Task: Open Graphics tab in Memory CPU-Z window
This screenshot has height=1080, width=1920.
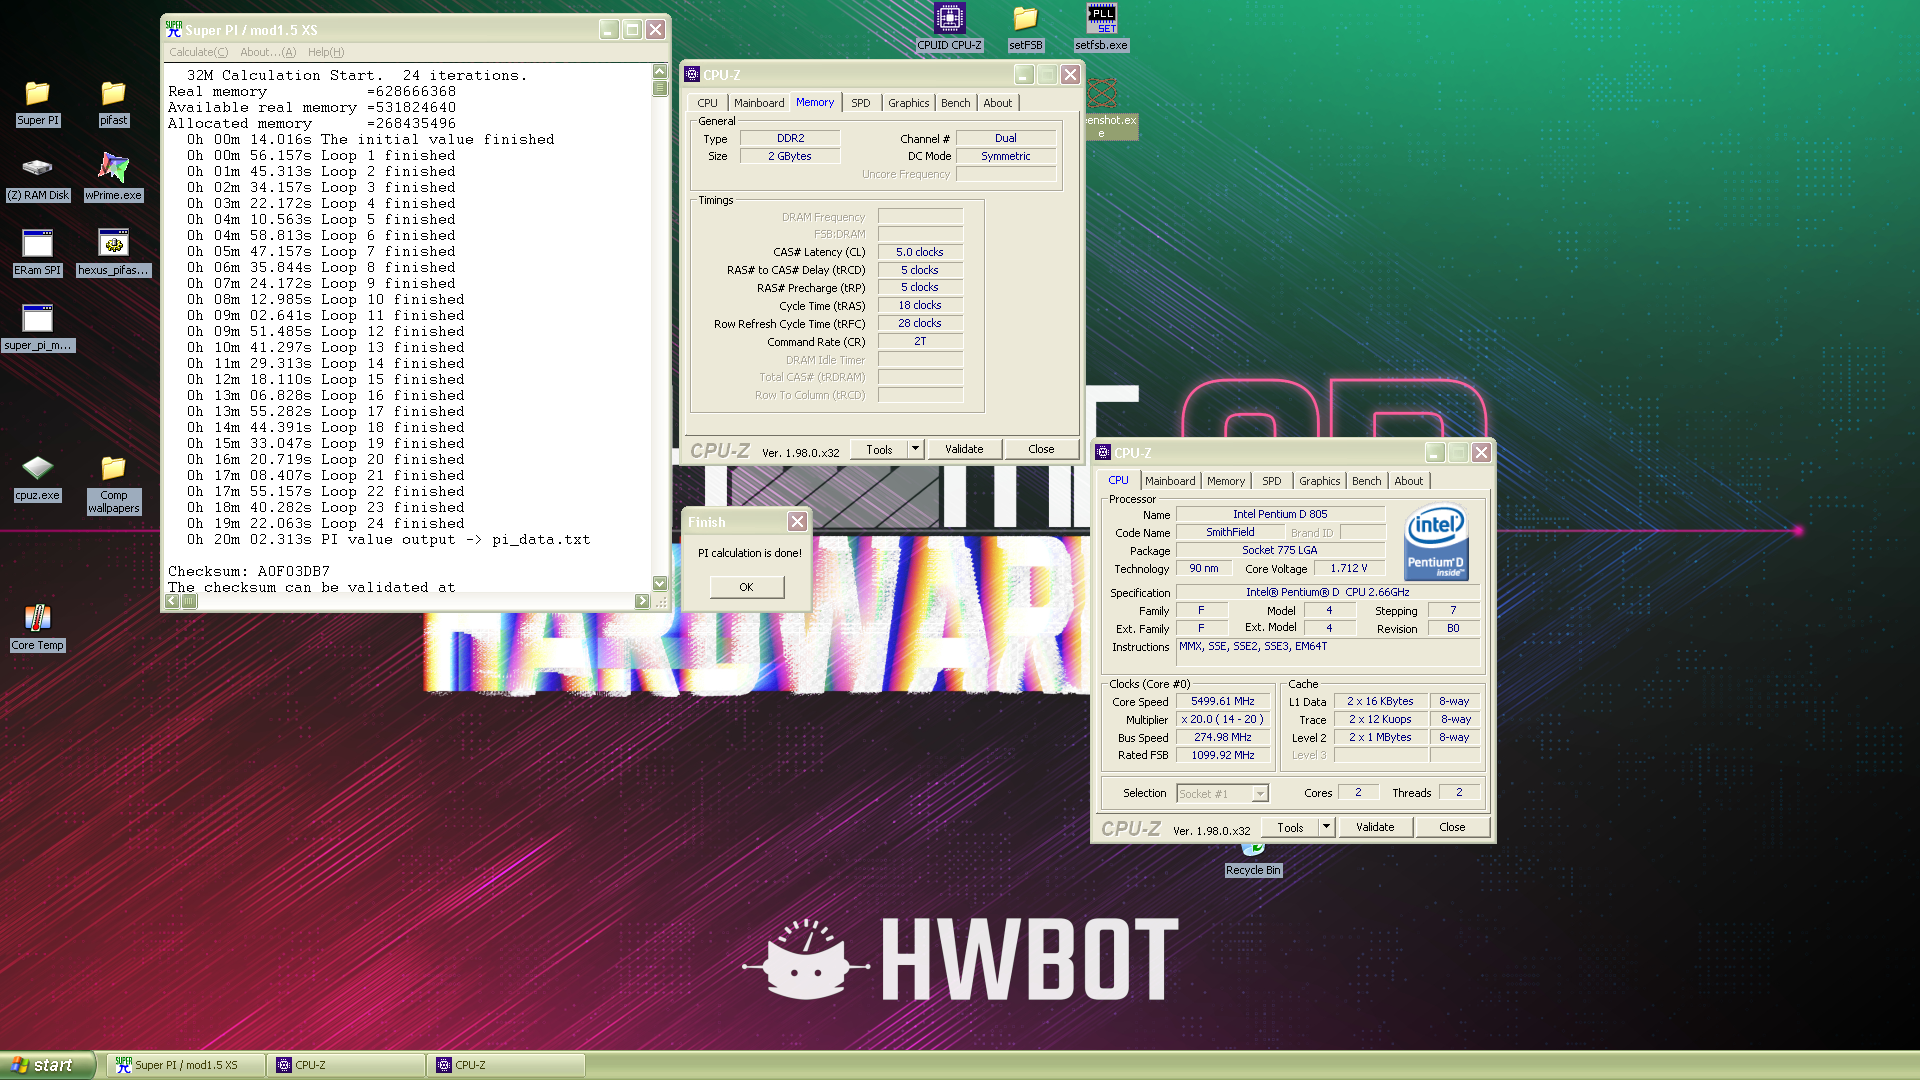Action: click(x=908, y=103)
